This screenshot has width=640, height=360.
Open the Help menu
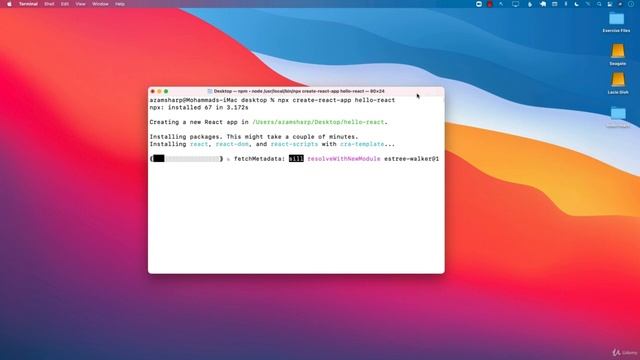click(x=120, y=4)
